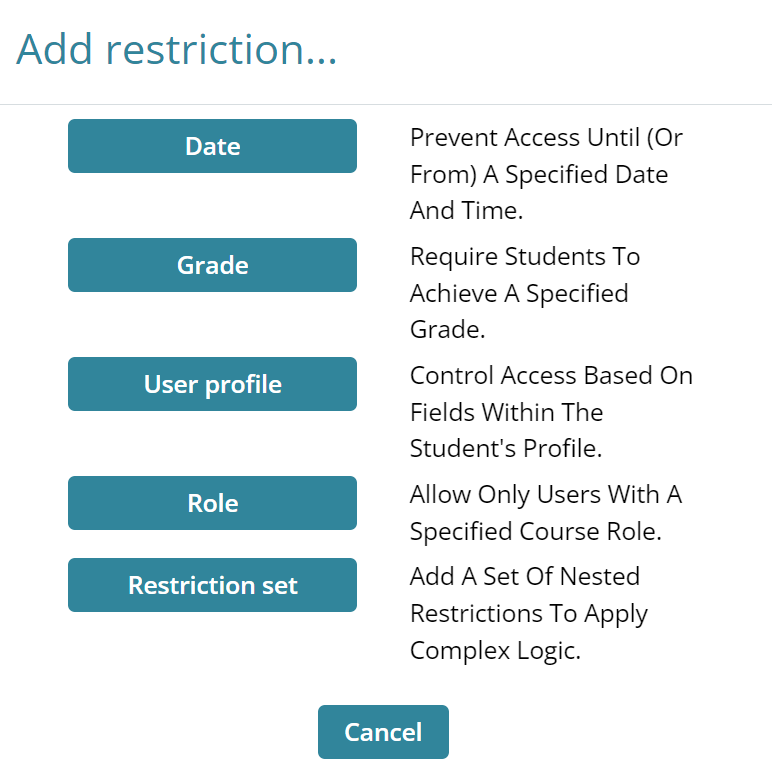Click the "Achieve A Specified" text line
Image resolution: width=772 pixels, height=770 pixels.
click(519, 293)
